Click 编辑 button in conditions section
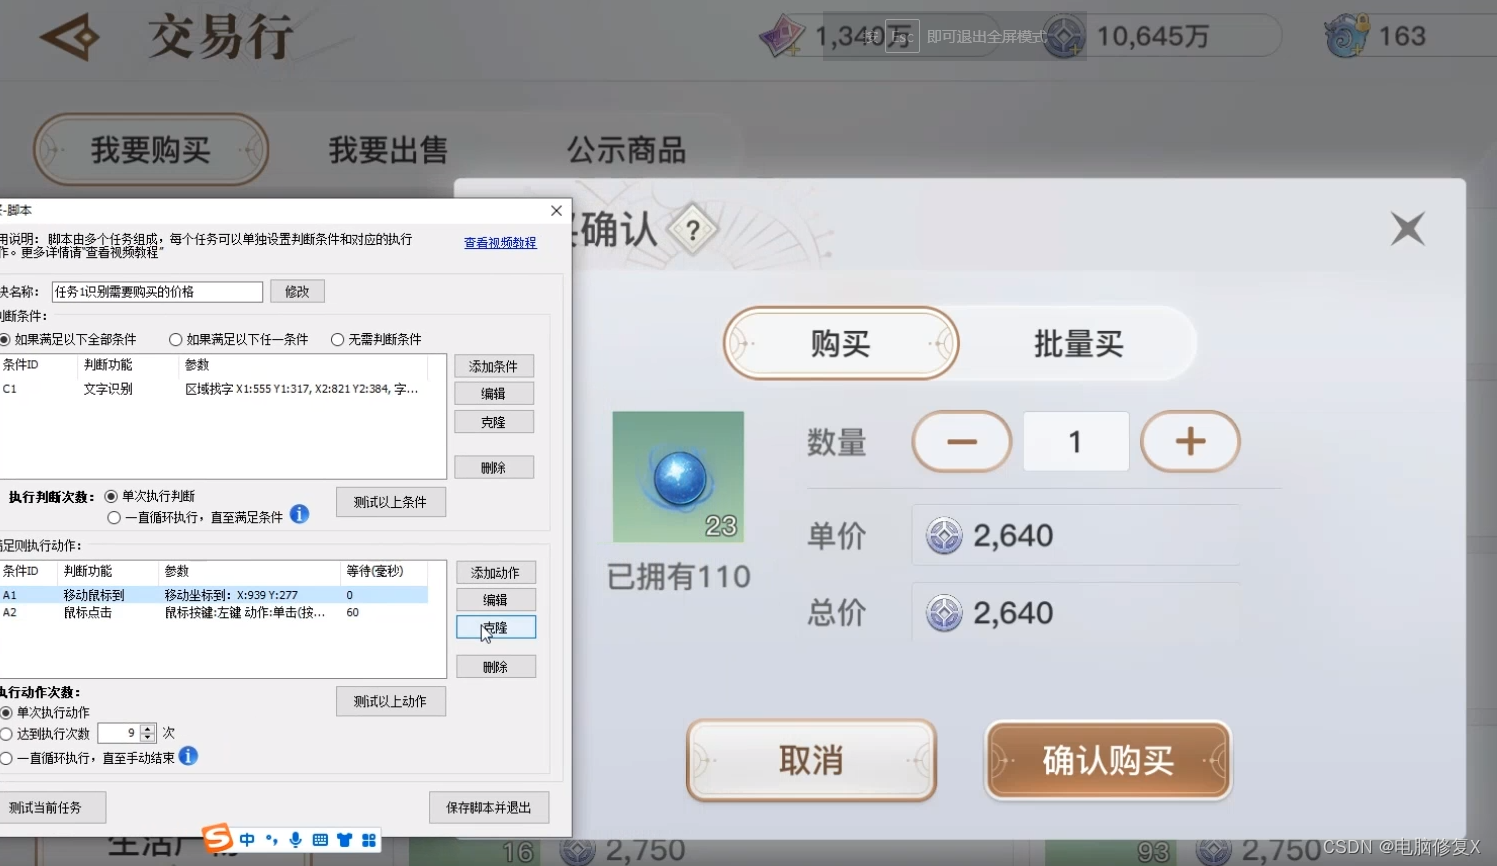 tap(494, 394)
